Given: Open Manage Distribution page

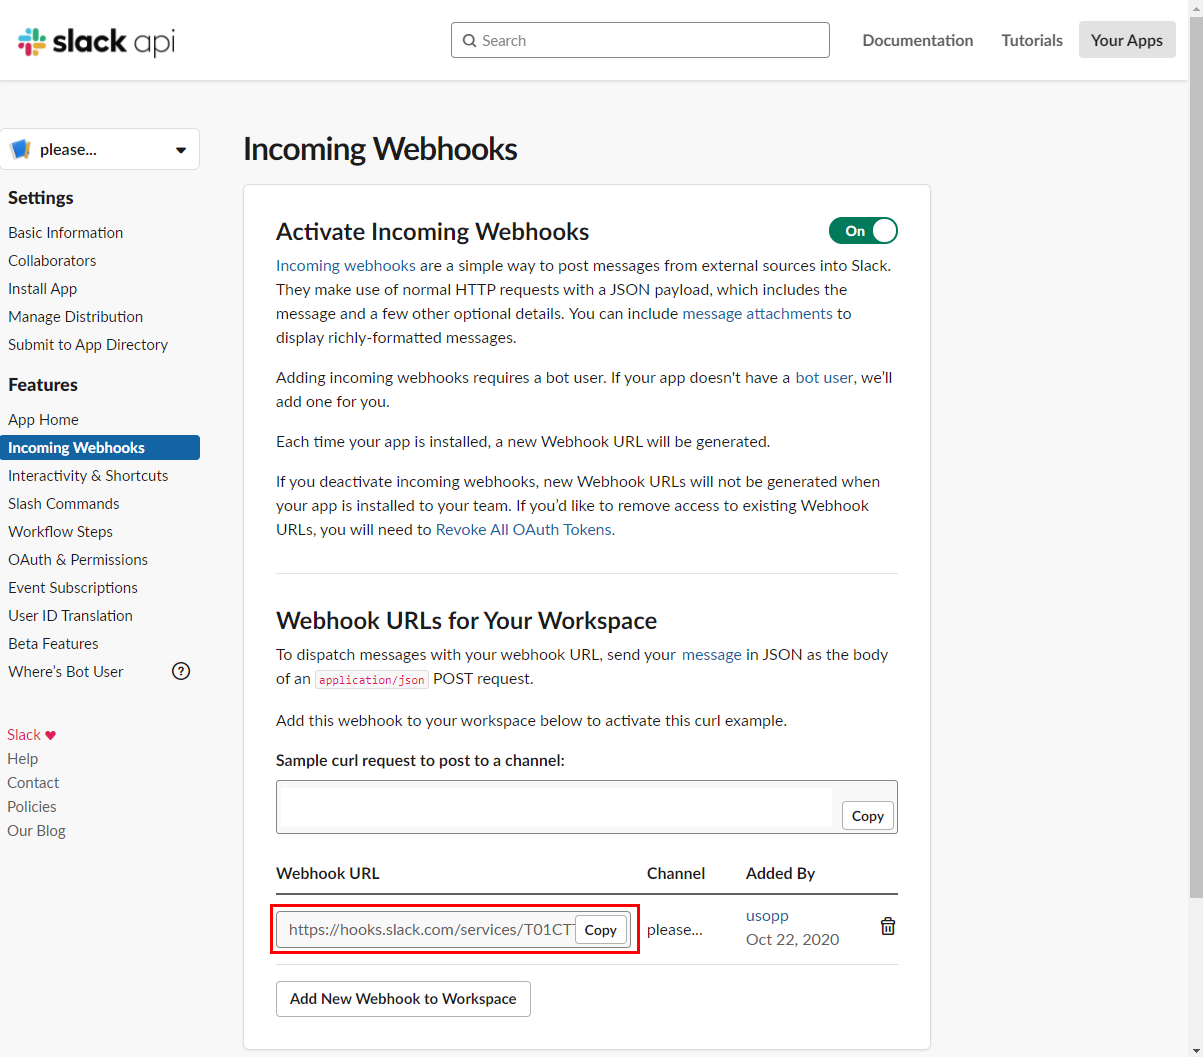Looking at the screenshot, I should point(76,316).
